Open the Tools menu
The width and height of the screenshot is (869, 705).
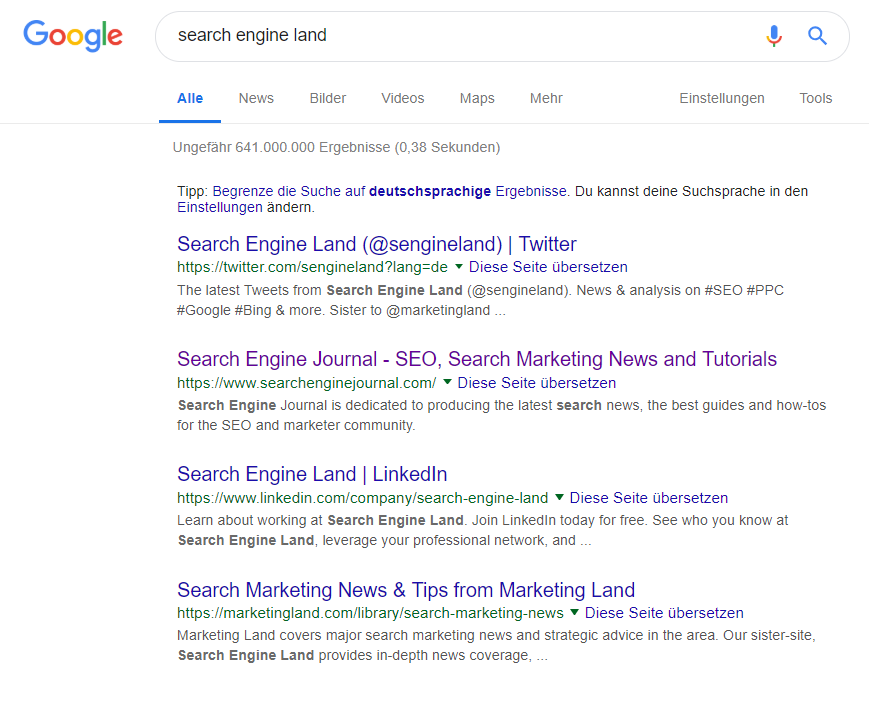(x=815, y=98)
